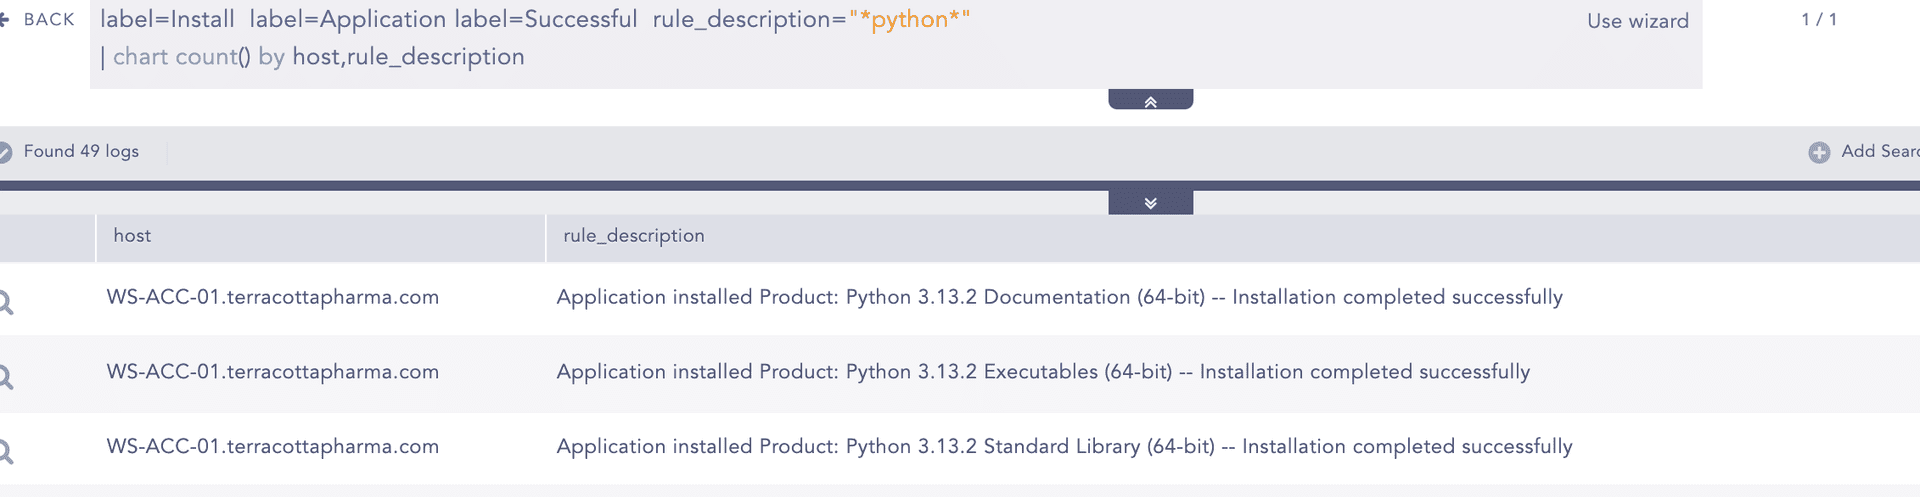Click the Add Search text label
Image resolution: width=1920 pixels, height=497 pixels.
click(1879, 151)
